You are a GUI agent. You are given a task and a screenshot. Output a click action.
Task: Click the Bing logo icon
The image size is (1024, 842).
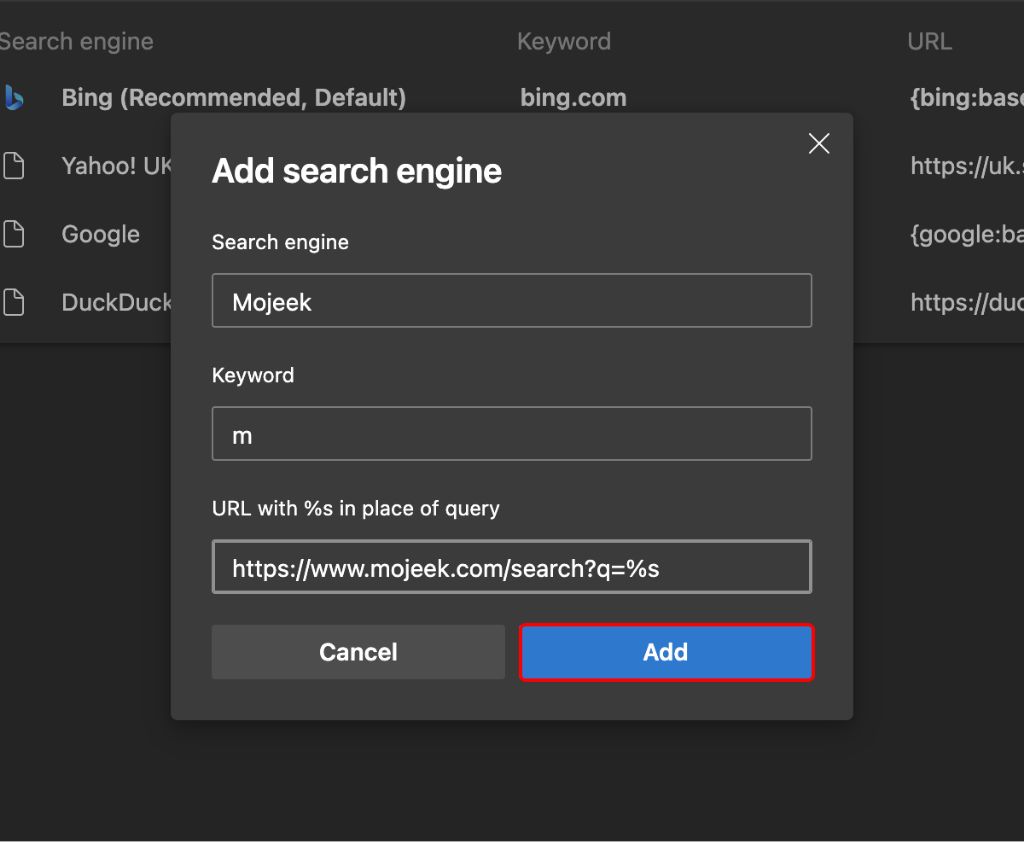point(14,98)
